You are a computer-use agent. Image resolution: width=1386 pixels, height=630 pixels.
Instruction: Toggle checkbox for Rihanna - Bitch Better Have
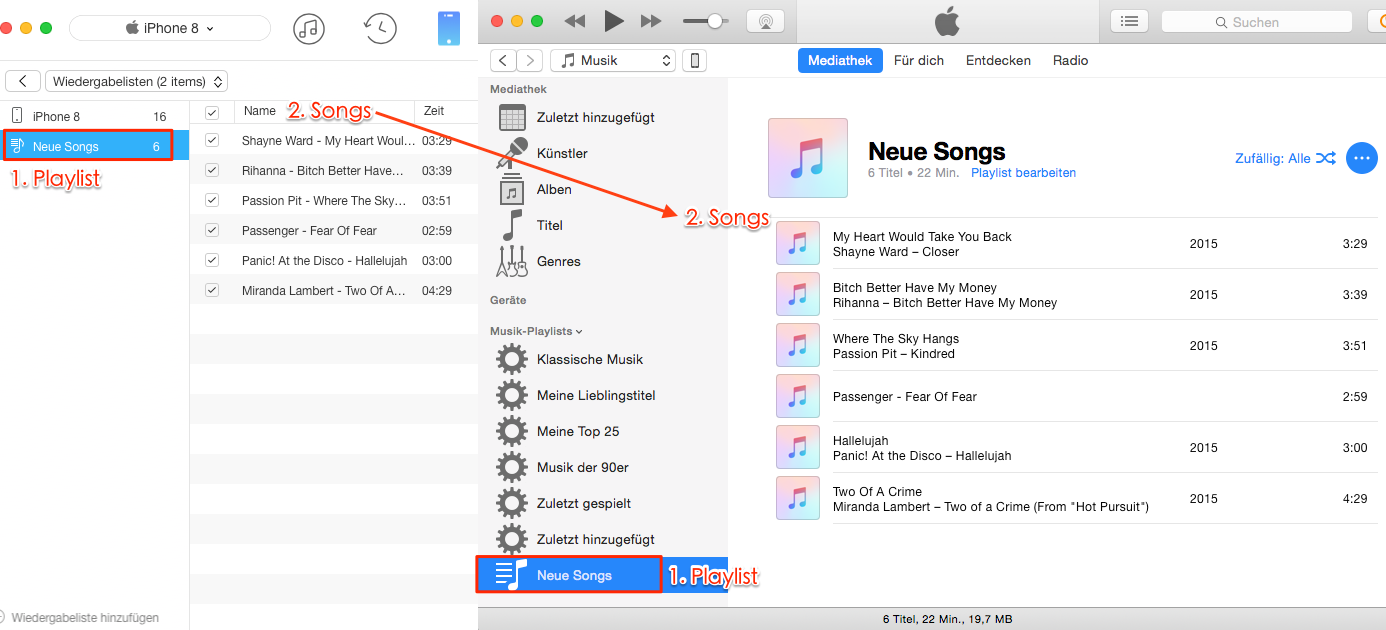(x=212, y=171)
